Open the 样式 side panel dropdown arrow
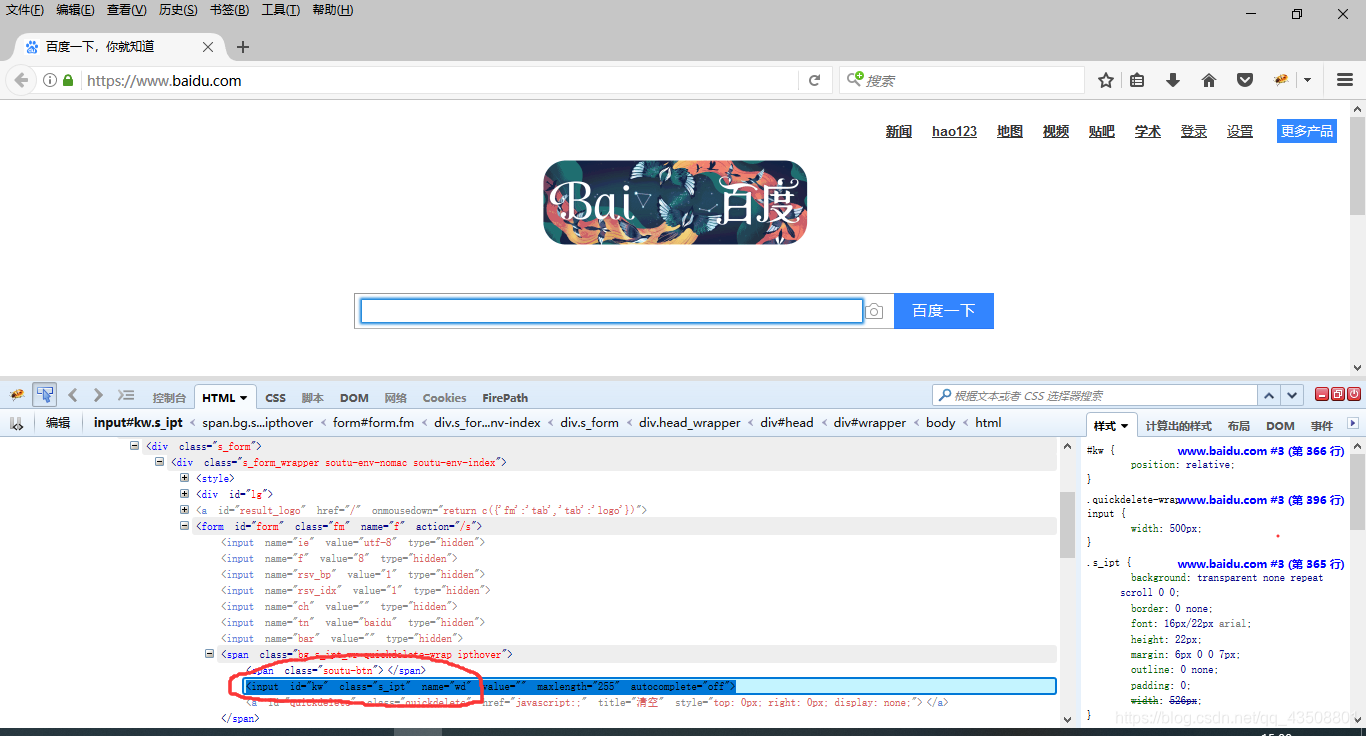This screenshot has height=736, width=1366. point(1125,427)
